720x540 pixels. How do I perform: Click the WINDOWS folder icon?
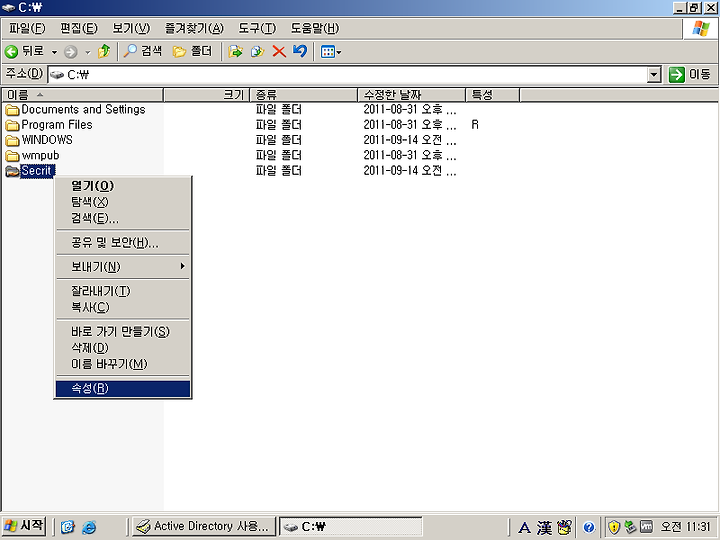(x=12, y=140)
